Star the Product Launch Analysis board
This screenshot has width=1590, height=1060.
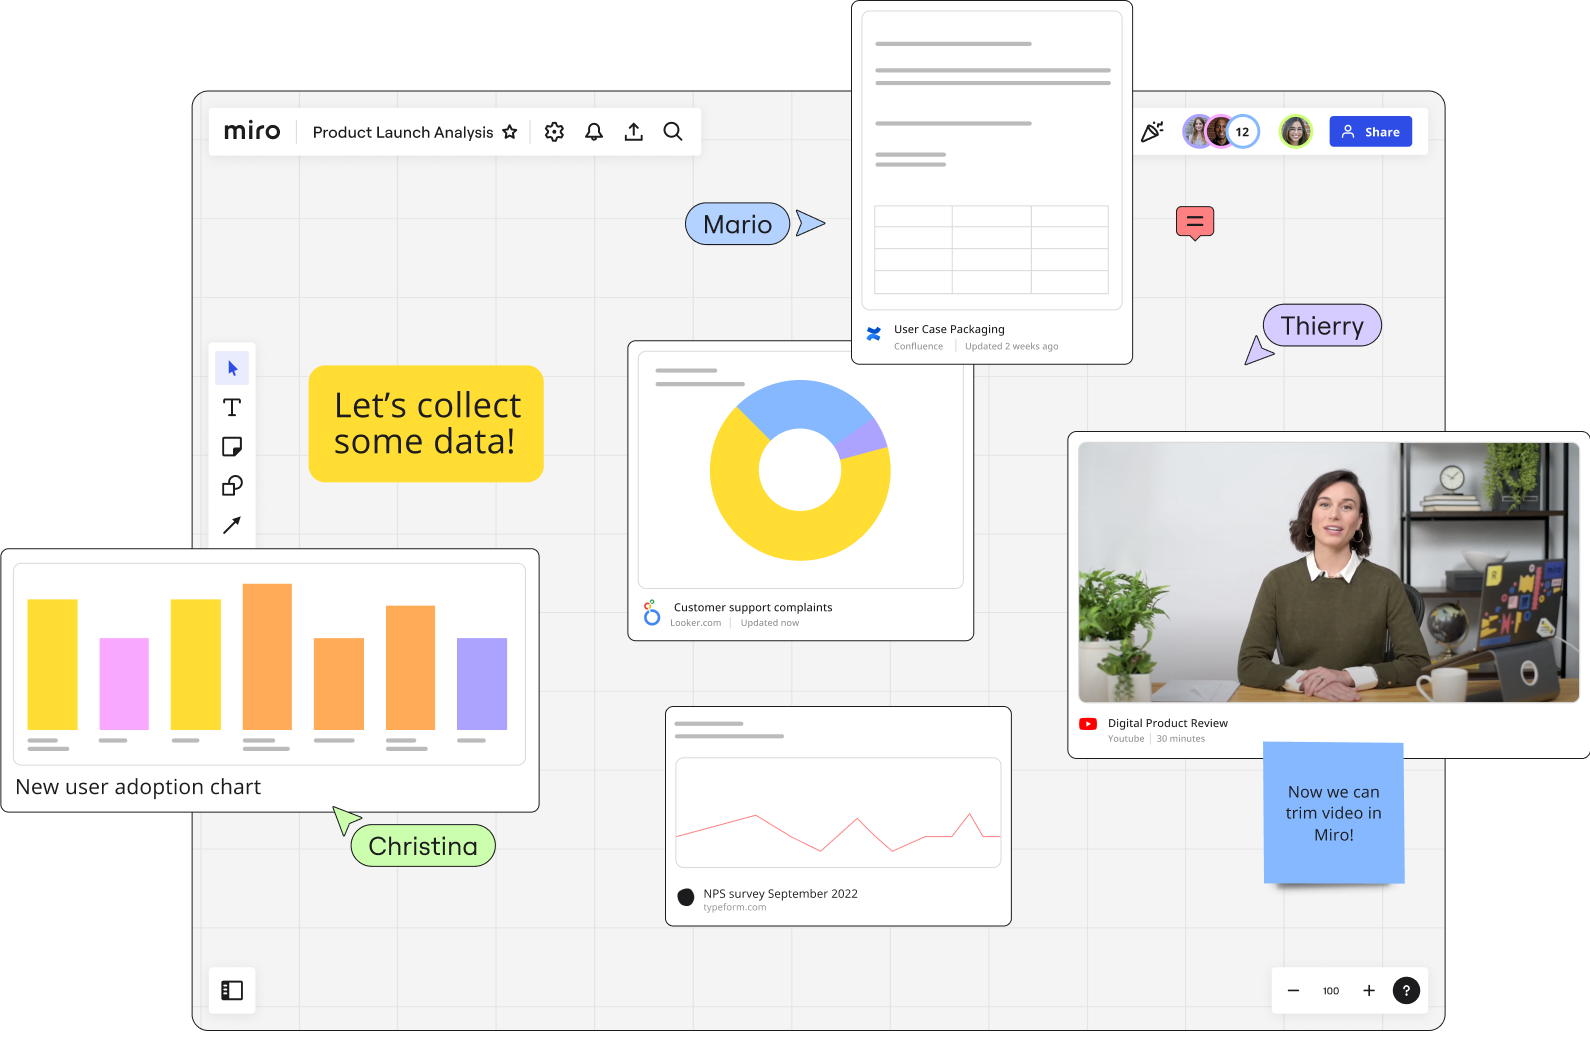tap(510, 132)
